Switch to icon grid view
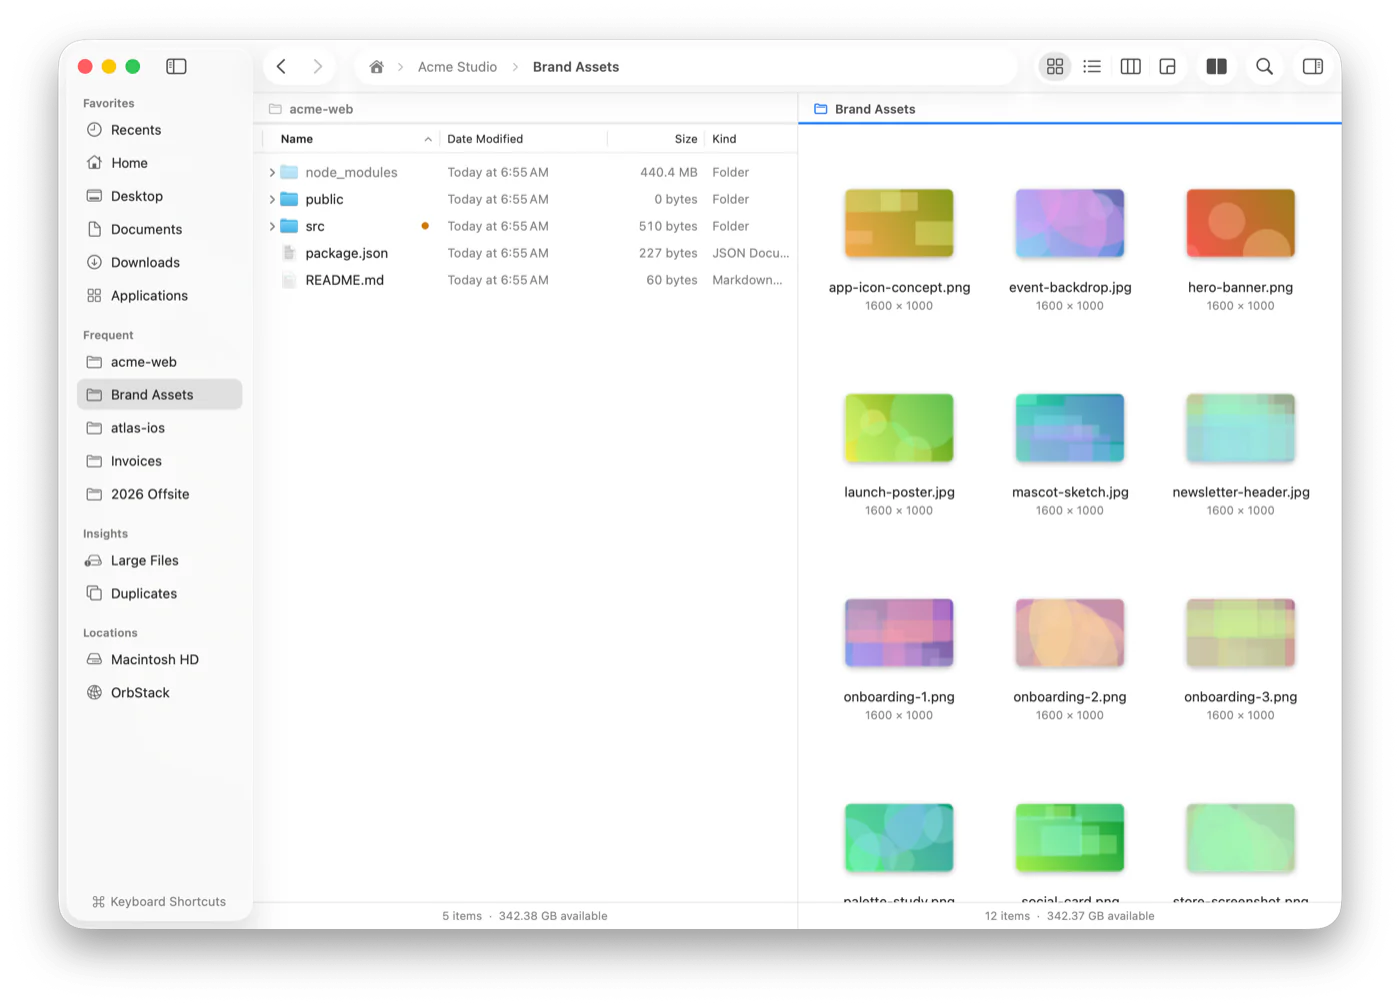 1055,66
